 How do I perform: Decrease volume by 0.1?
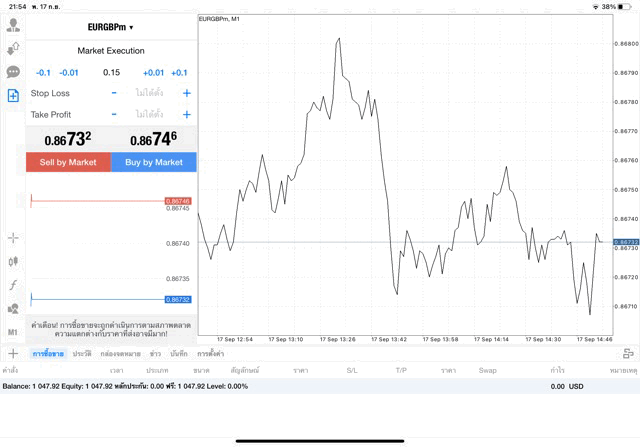[x=43, y=73]
